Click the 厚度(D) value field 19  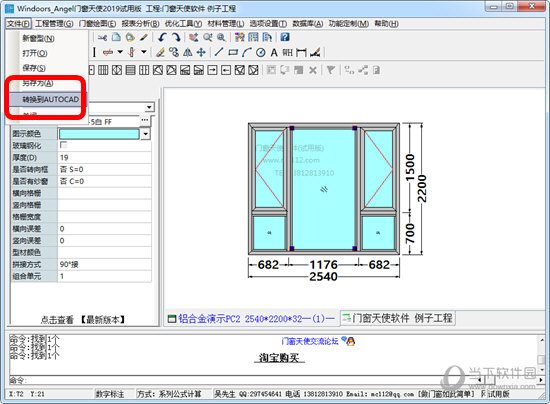tap(105, 157)
